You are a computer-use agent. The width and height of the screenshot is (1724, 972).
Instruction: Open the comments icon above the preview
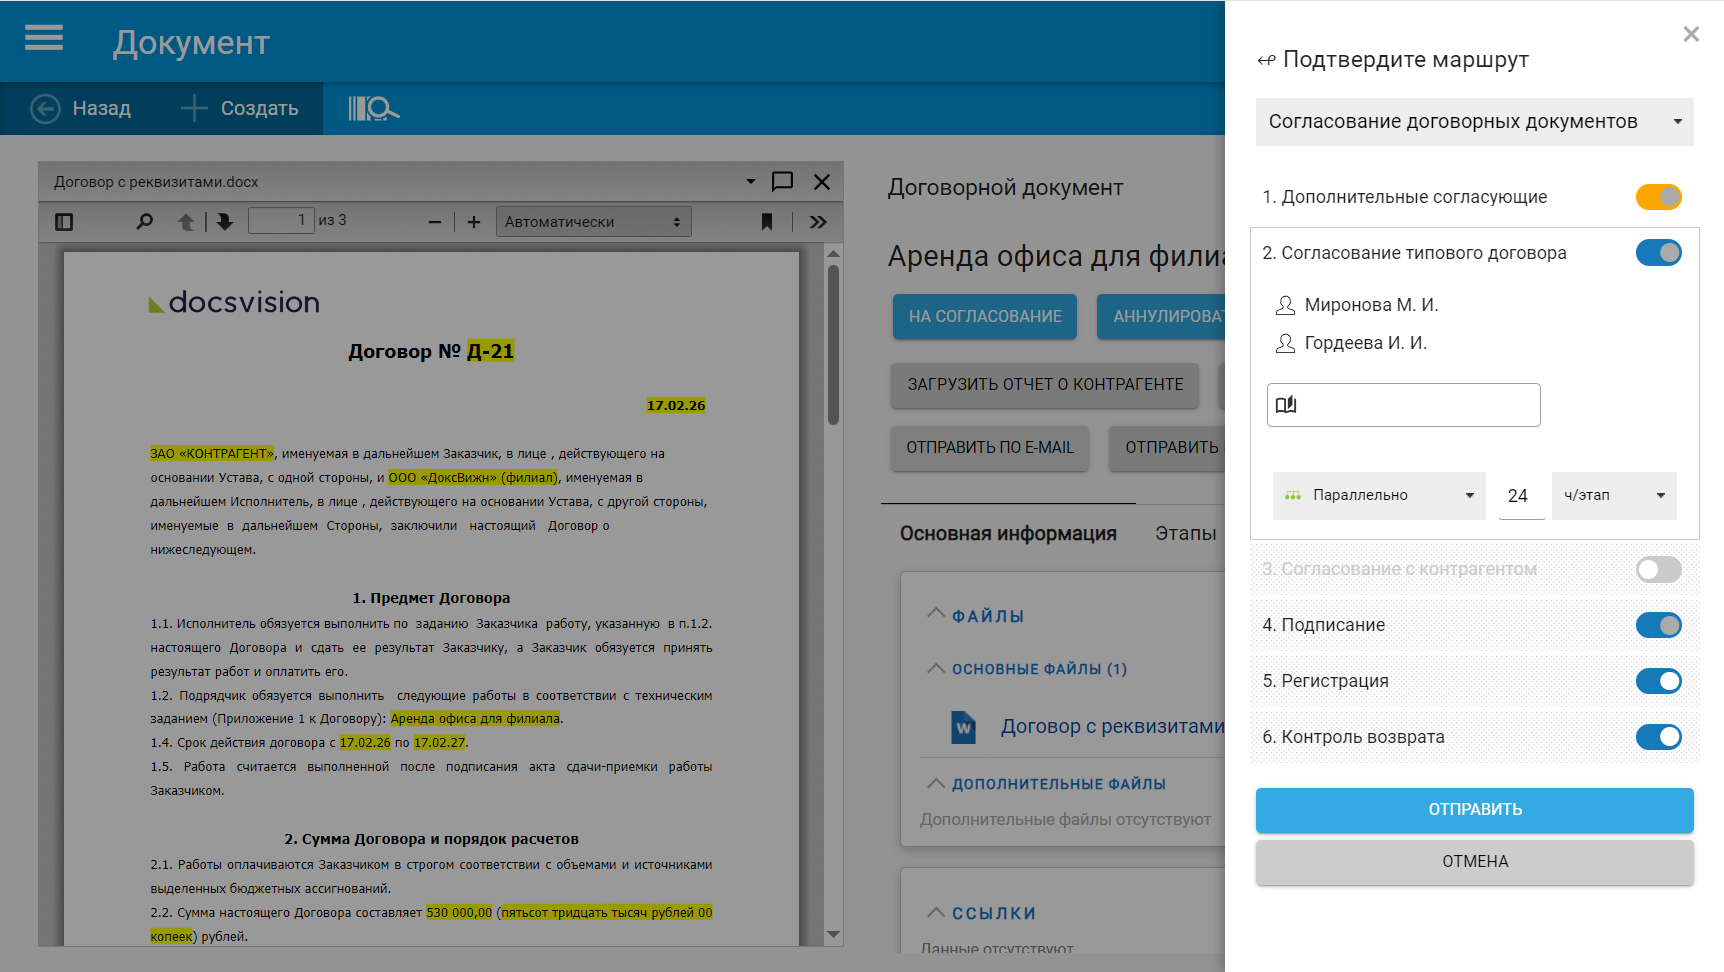[x=782, y=181]
